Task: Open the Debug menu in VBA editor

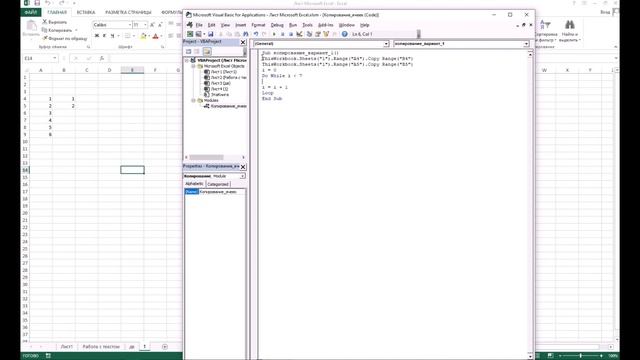Action: point(277,25)
